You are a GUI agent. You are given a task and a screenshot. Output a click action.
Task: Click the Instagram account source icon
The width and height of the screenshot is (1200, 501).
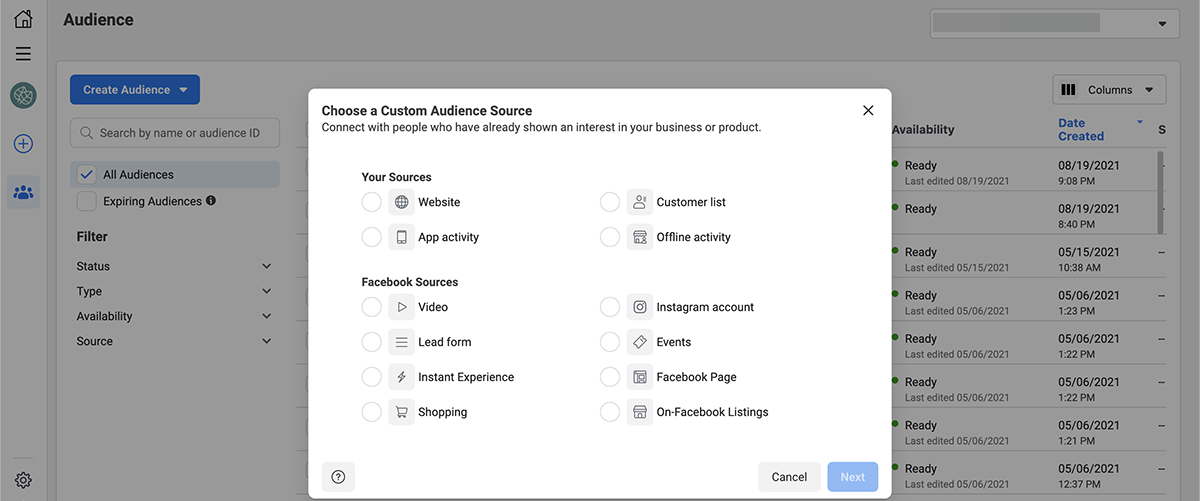pyautogui.click(x=639, y=307)
